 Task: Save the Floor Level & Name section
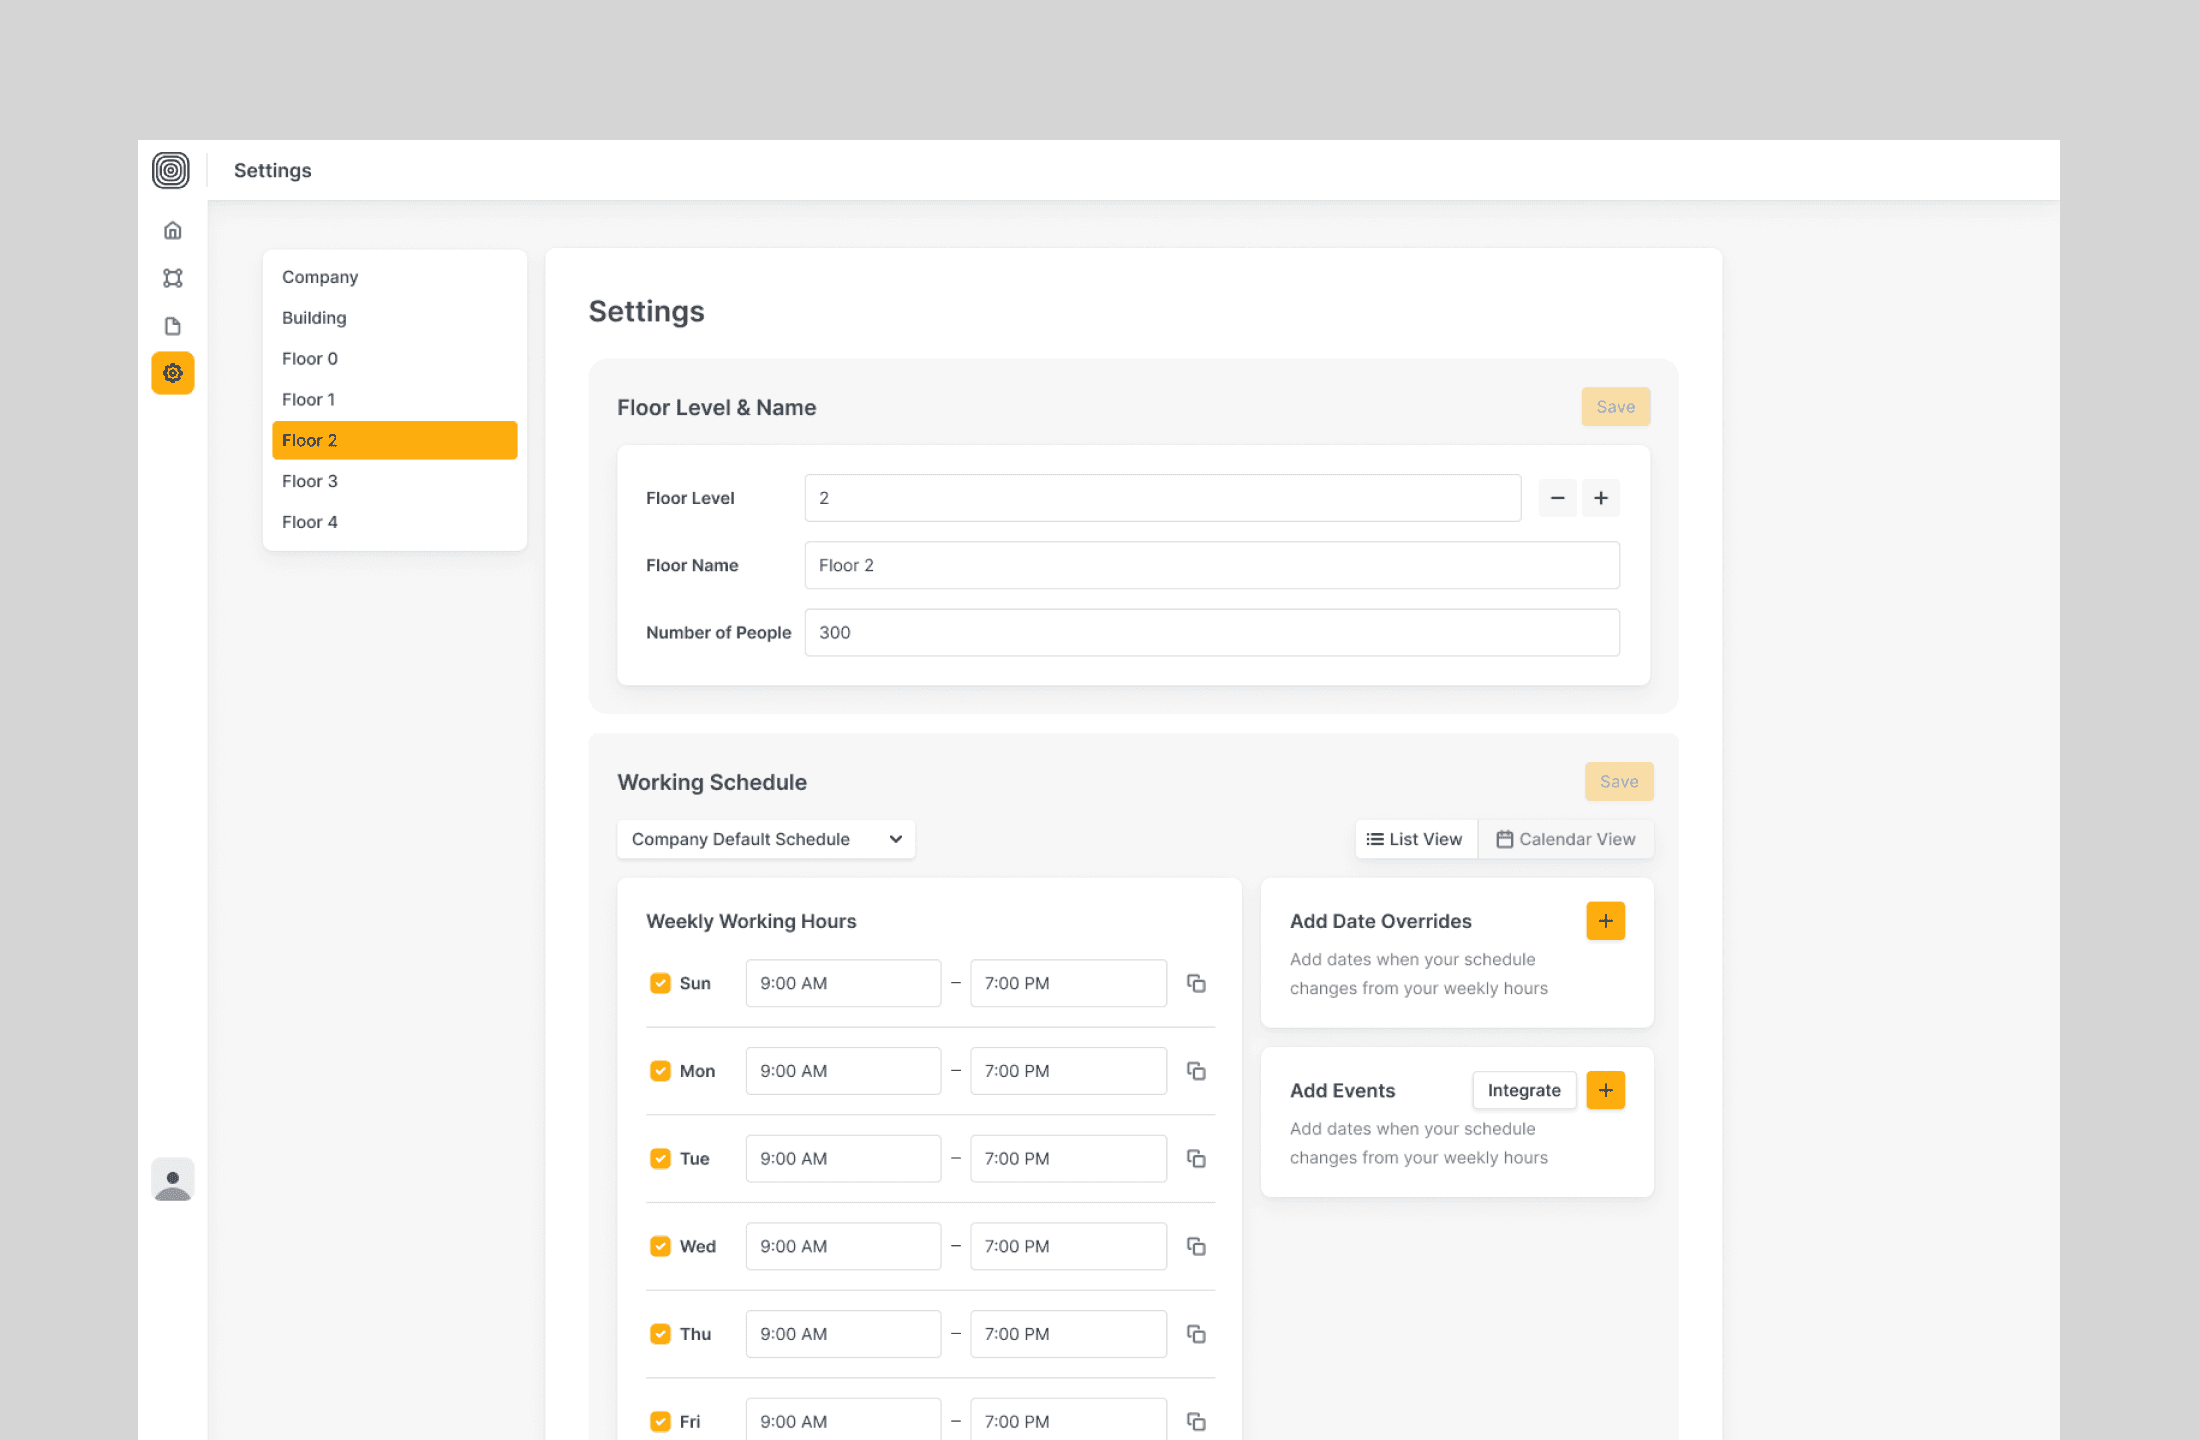tap(1615, 407)
